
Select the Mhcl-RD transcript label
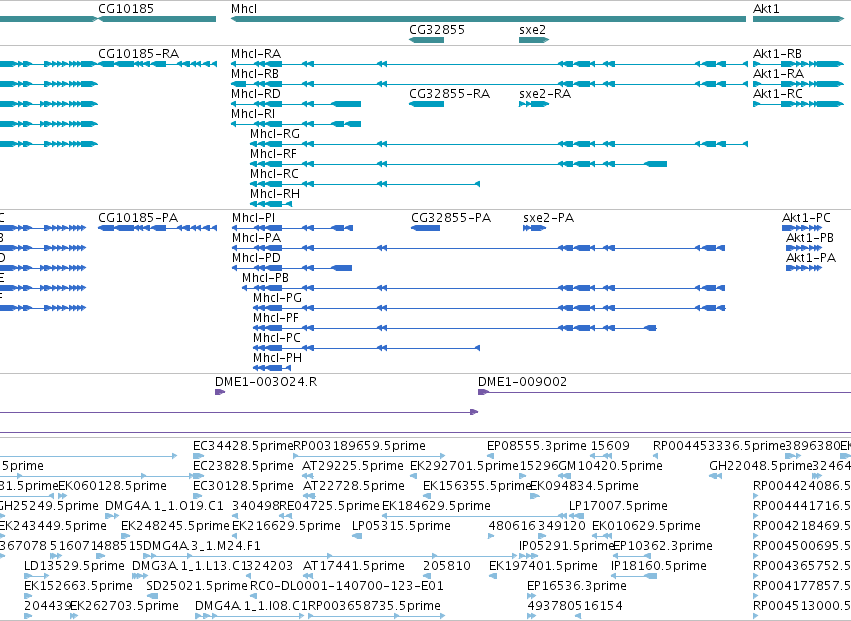click(x=256, y=94)
